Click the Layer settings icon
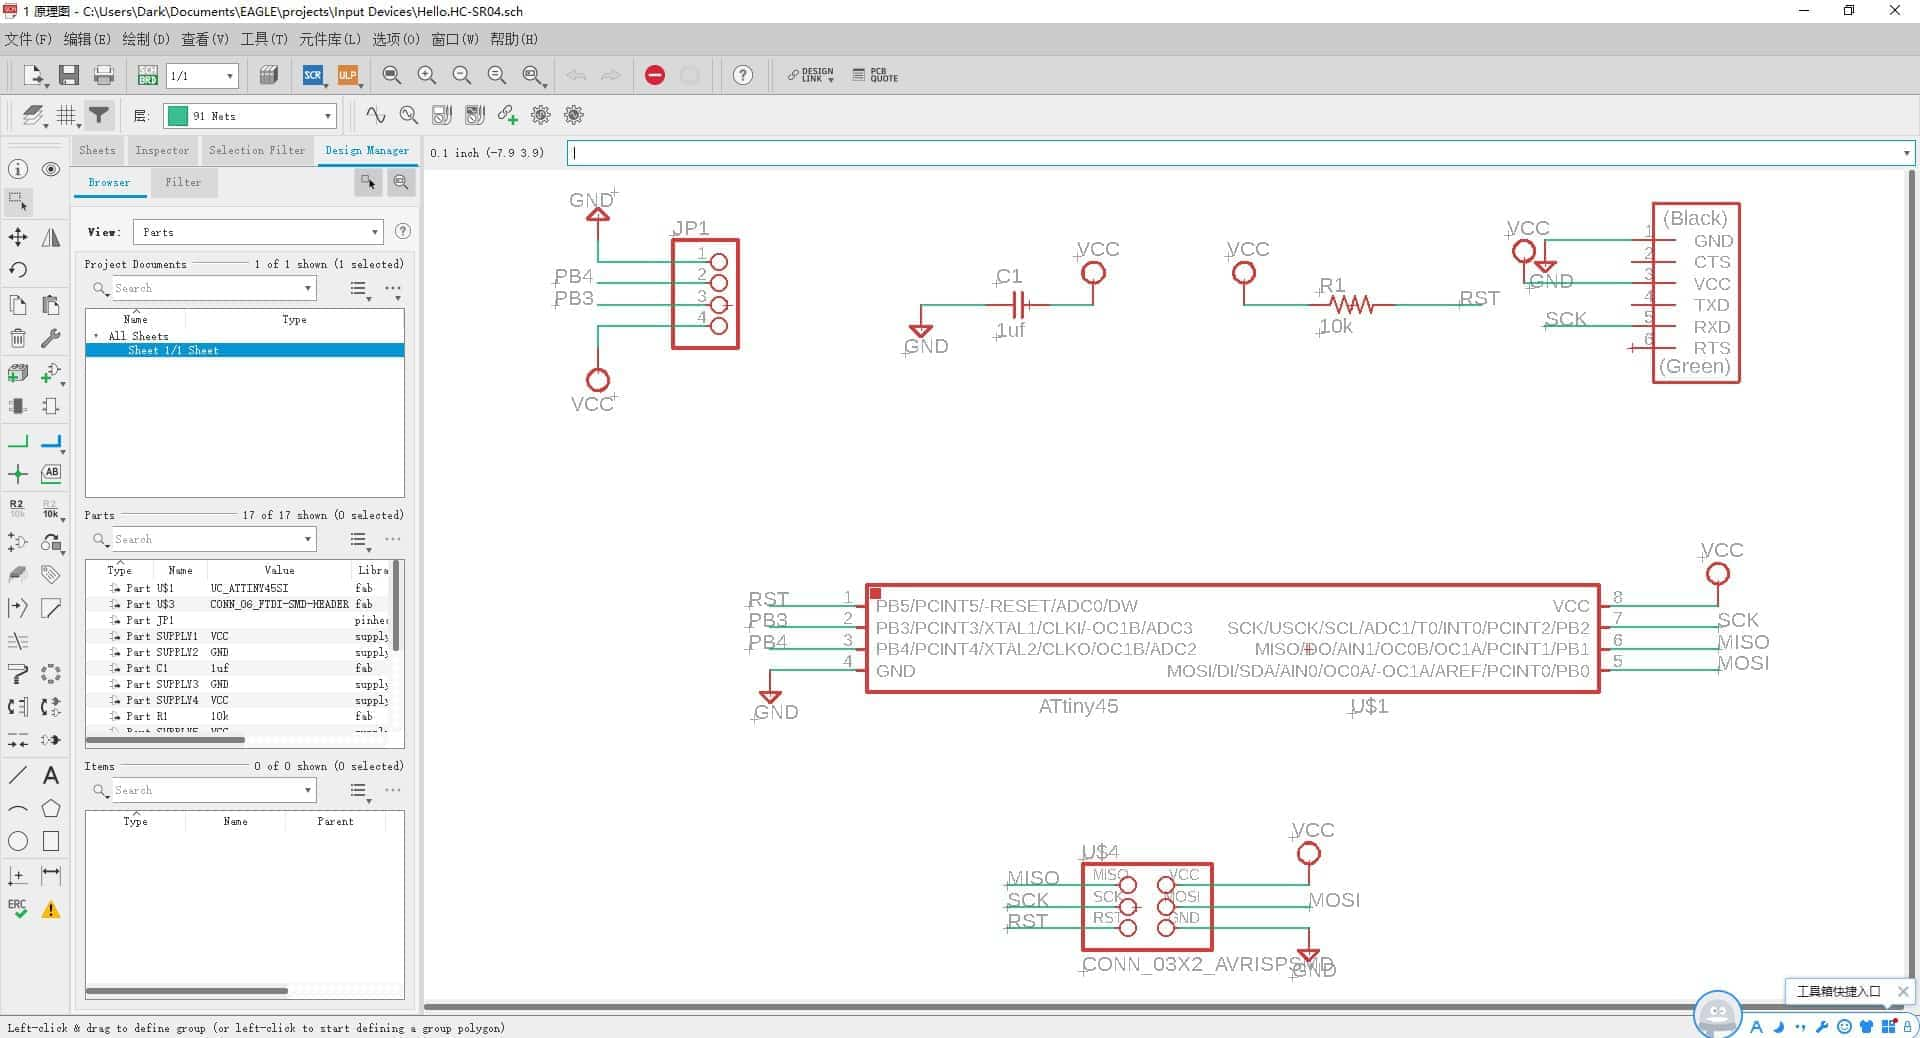 point(34,116)
